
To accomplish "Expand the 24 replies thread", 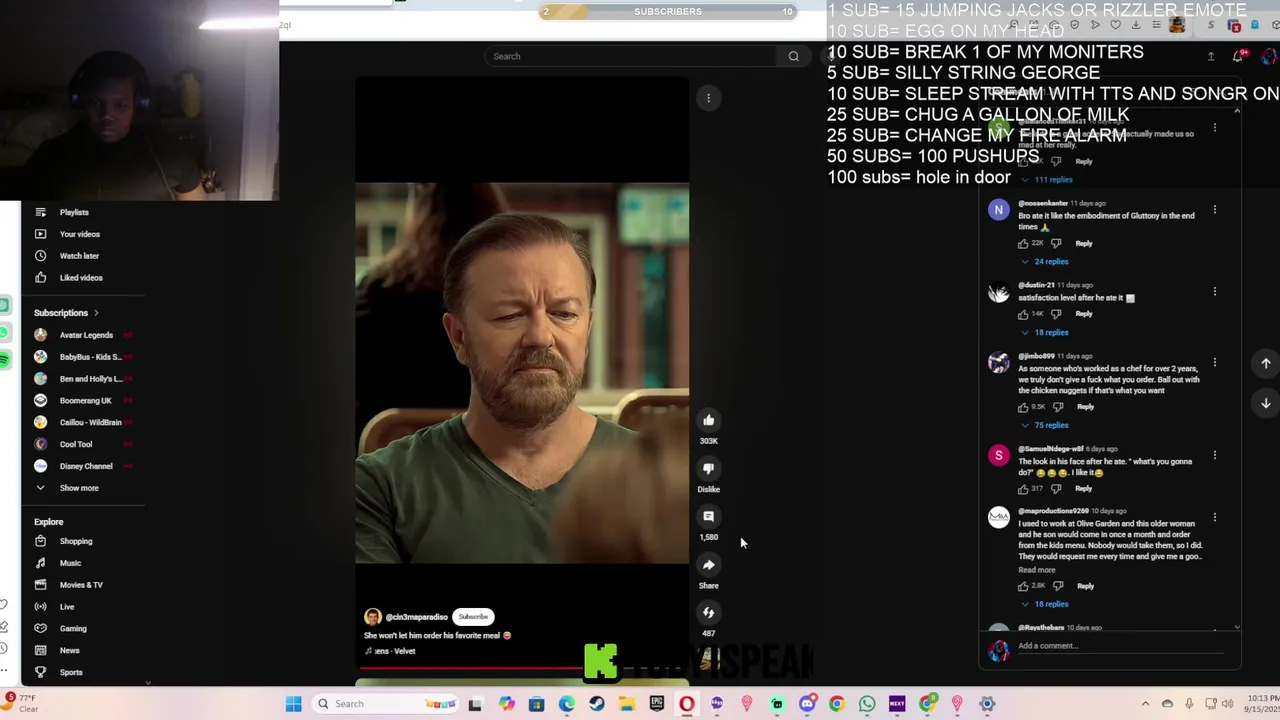I will [1045, 262].
